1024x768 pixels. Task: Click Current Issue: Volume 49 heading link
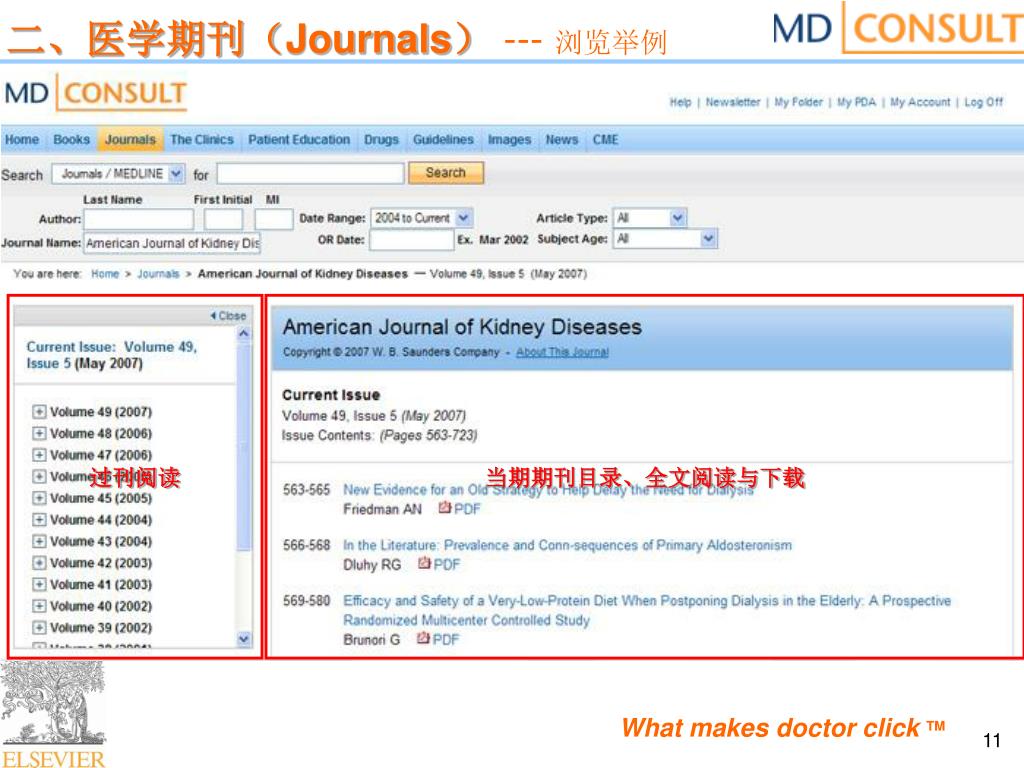point(111,355)
